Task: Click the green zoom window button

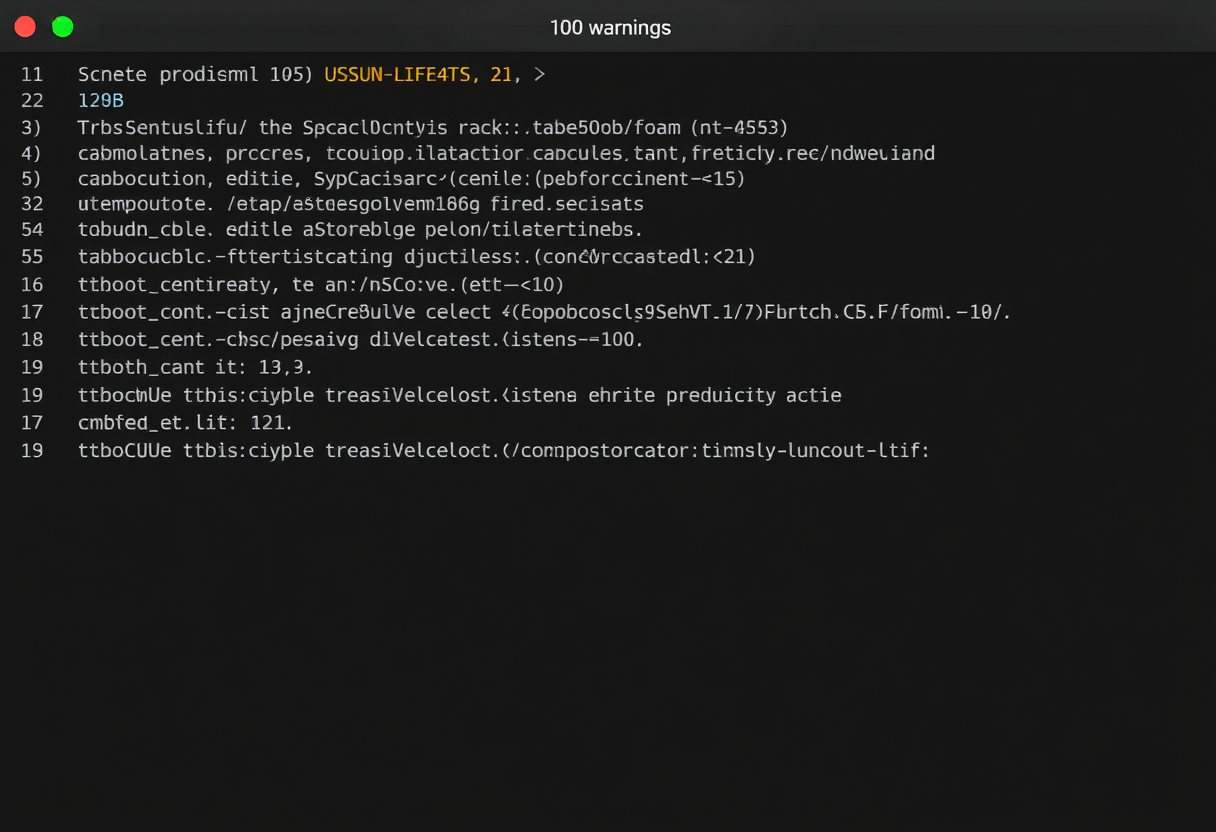Action: pyautogui.click(x=63, y=27)
